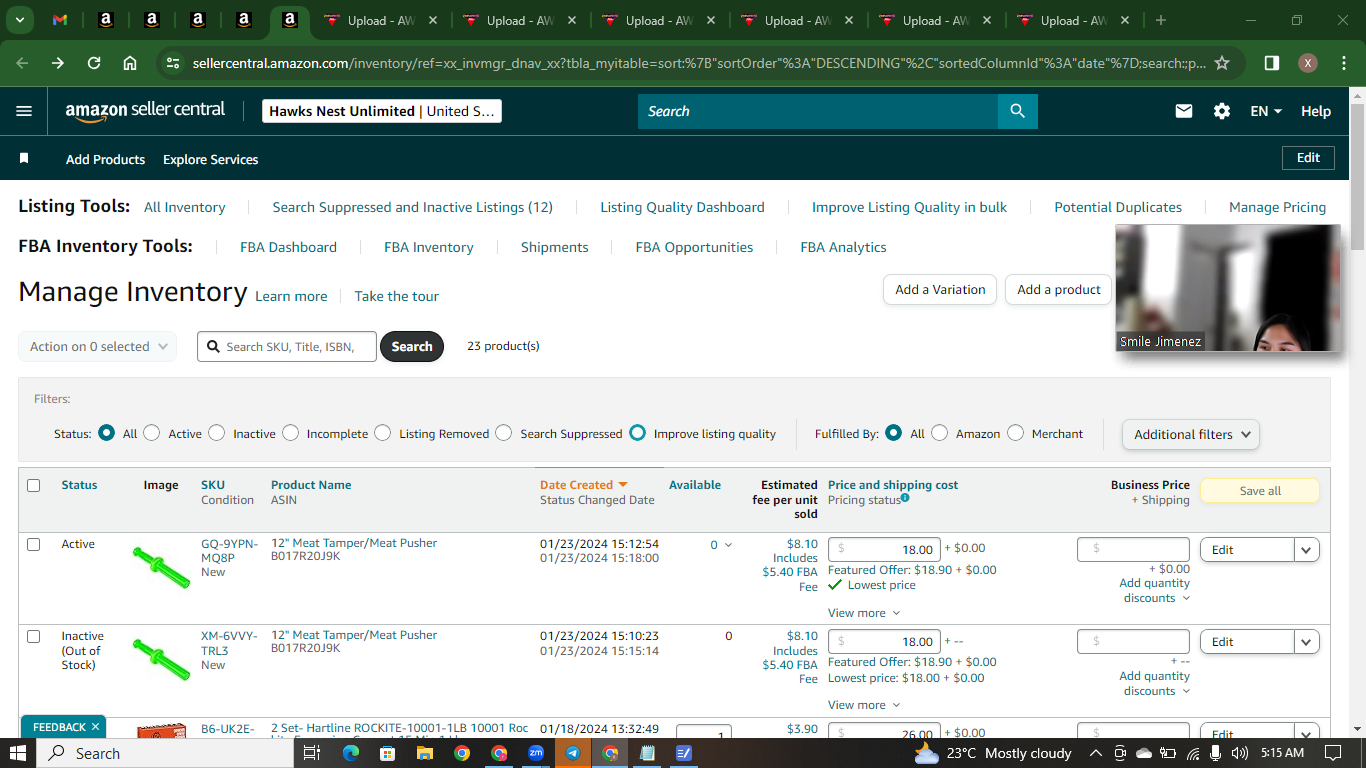The width and height of the screenshot is (1366, 768).
Task: Click the 18.00 price field of the Active listing
Action: [884, 549]
